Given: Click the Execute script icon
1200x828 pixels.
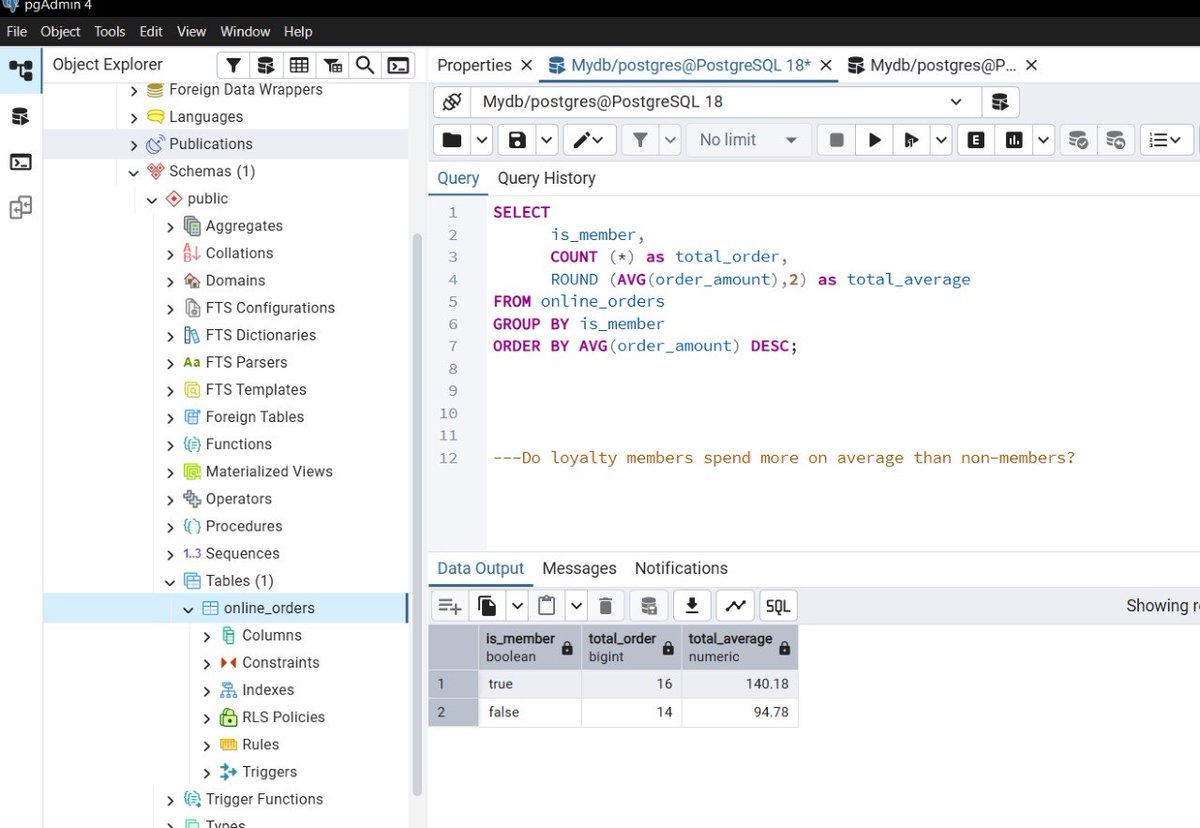Looking at the screenshot, I should coord(910,140).
